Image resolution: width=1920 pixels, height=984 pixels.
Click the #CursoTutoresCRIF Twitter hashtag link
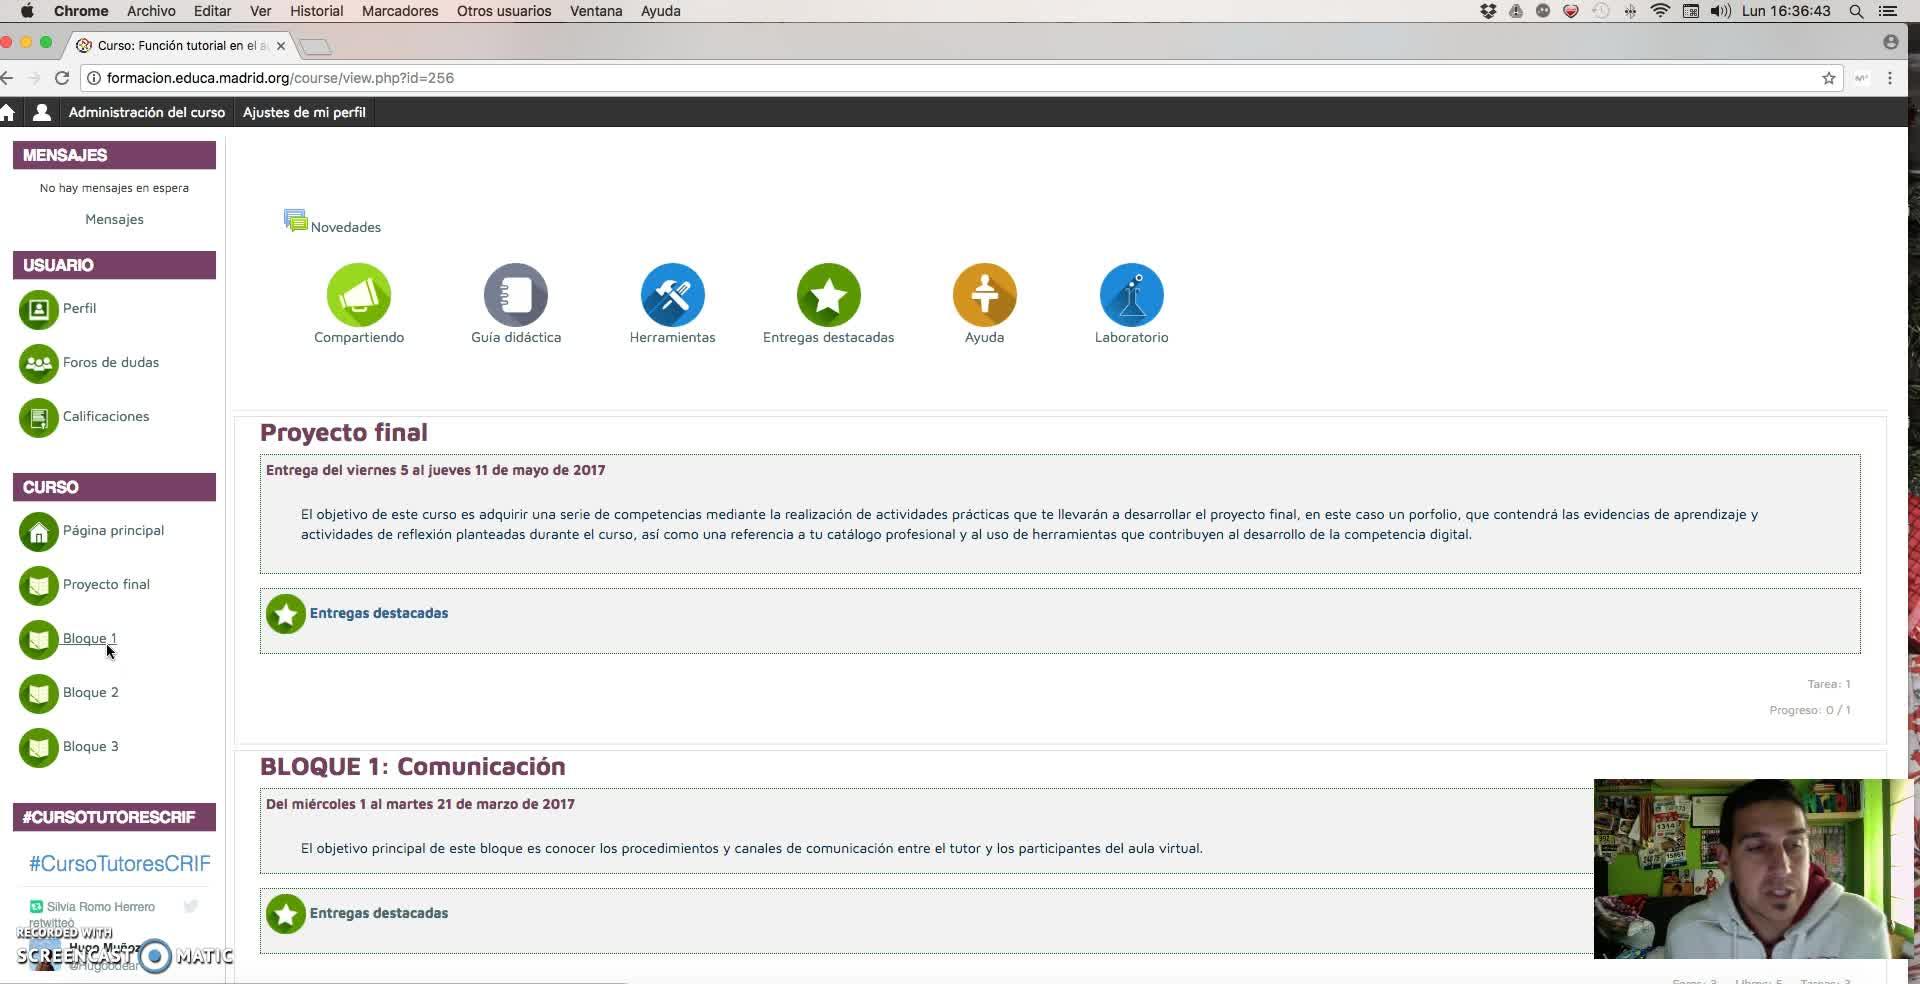pos(120,863)
